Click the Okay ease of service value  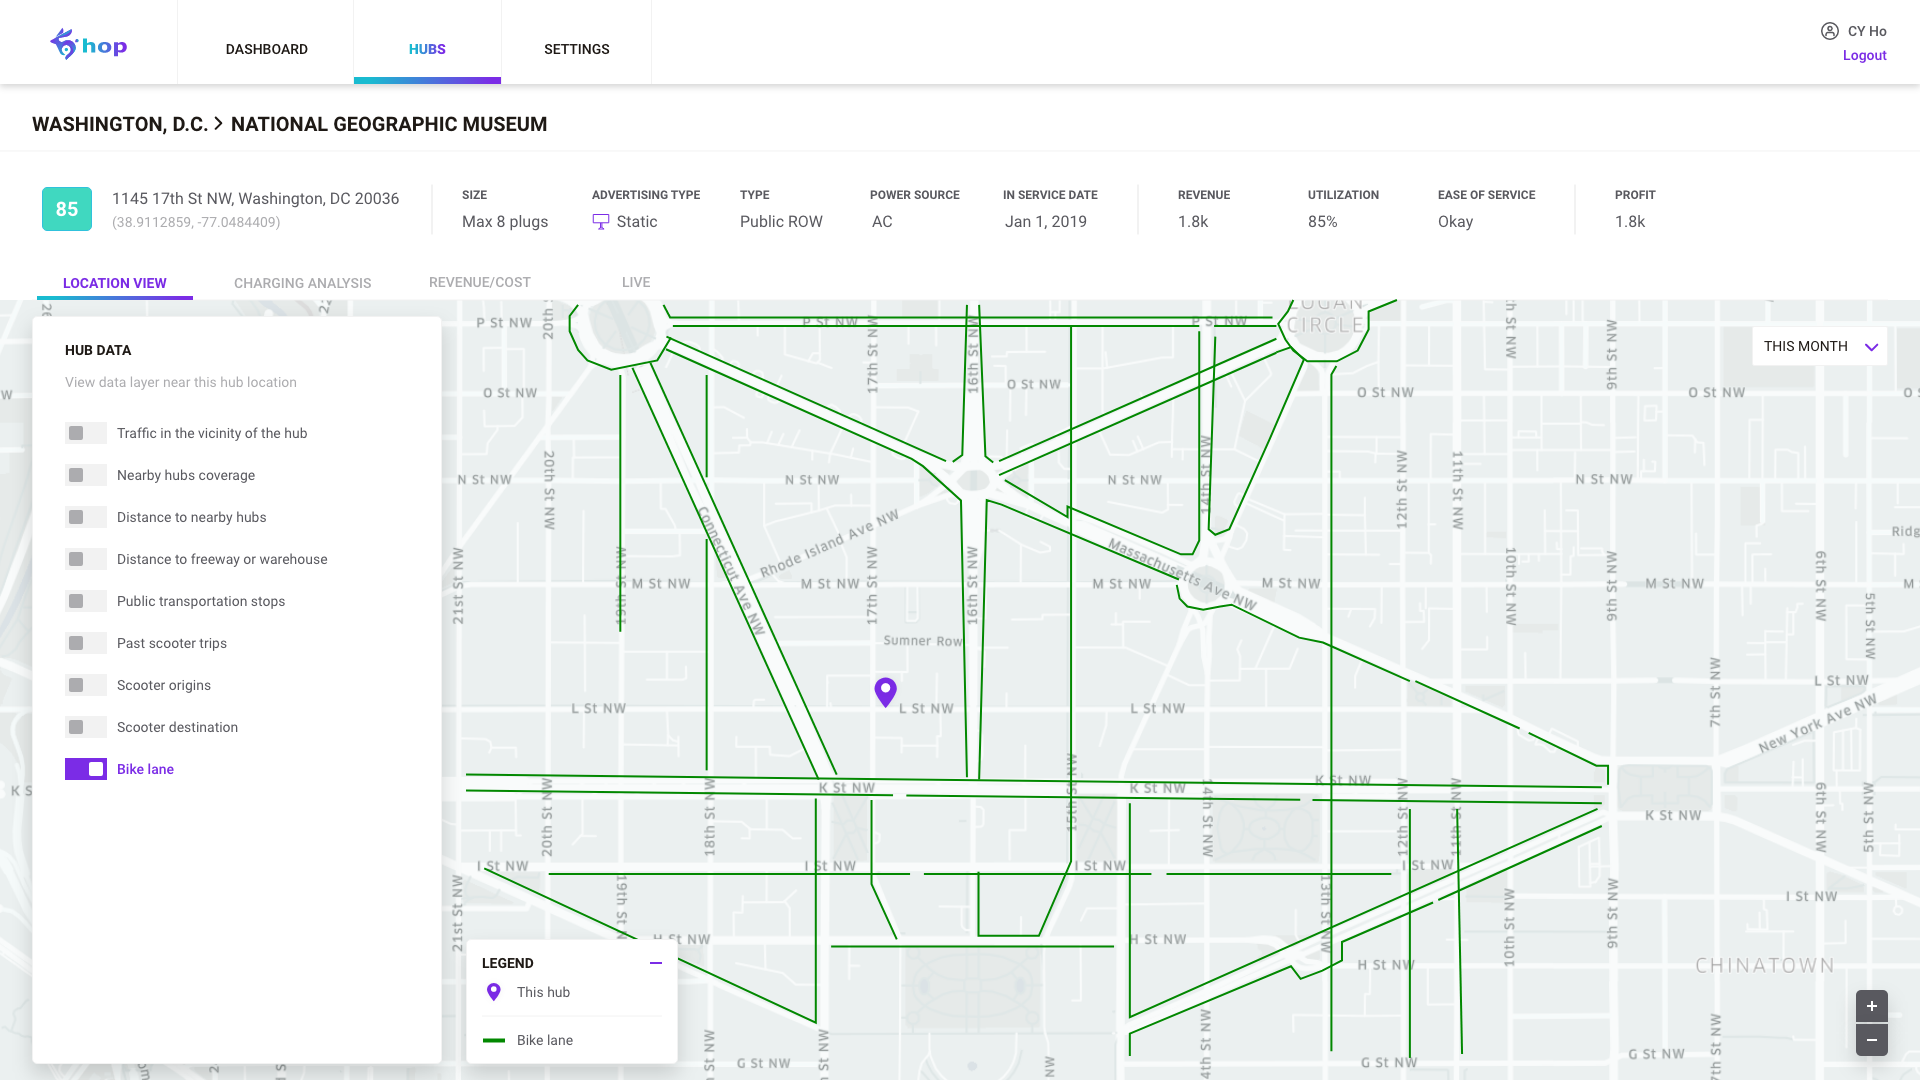1455,221
